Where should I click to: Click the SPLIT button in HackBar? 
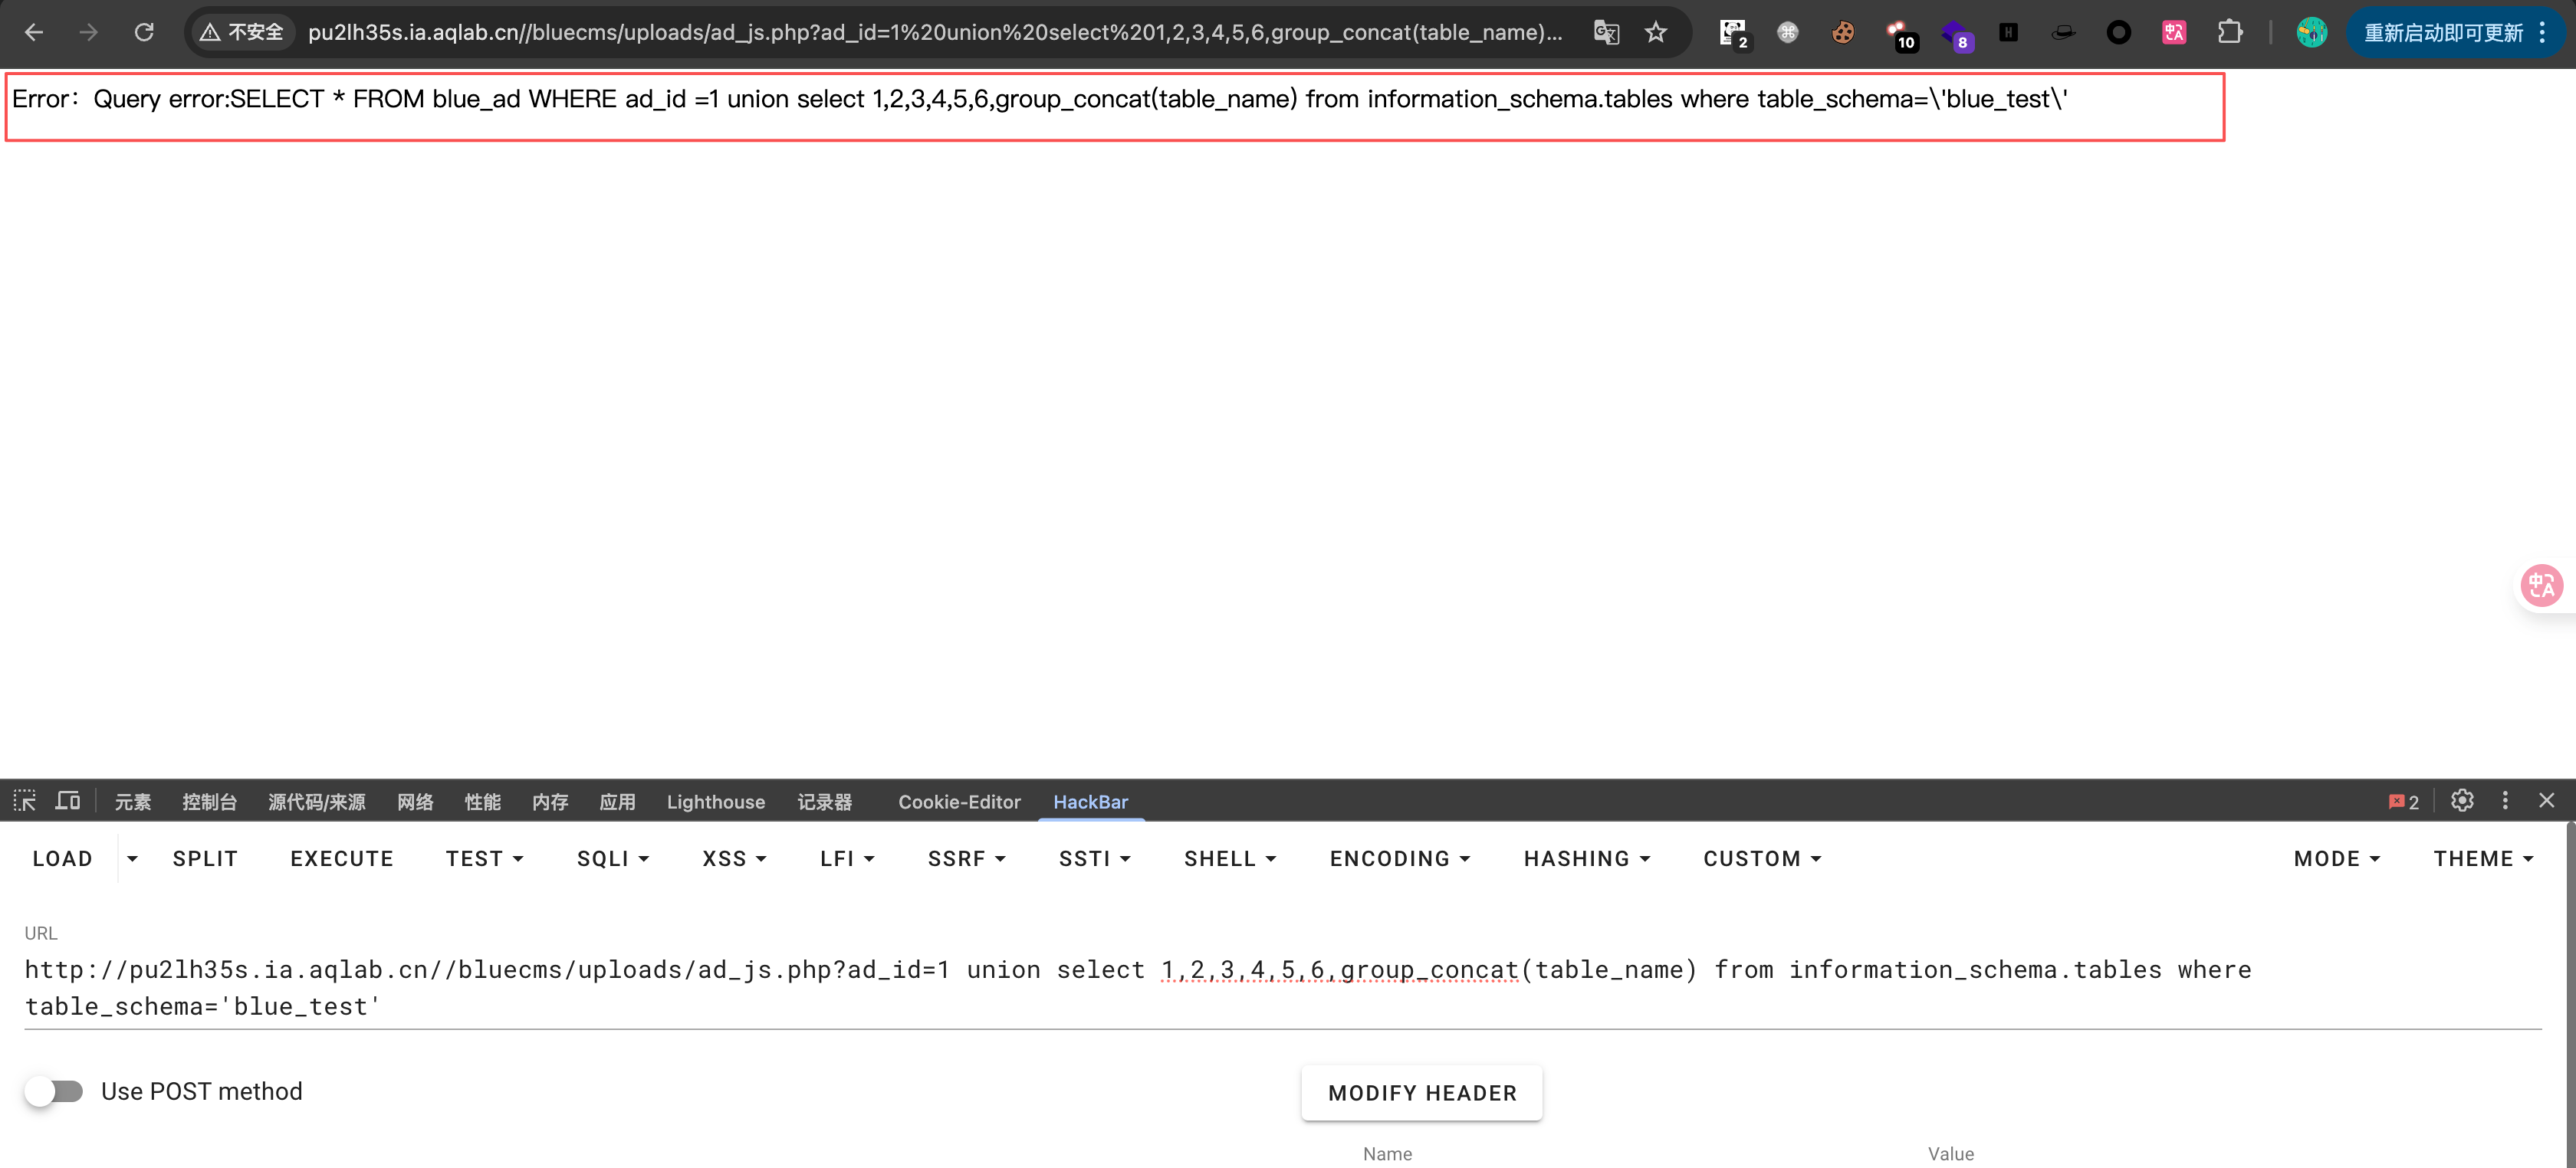pyautogui.click(x=205, y=859)
